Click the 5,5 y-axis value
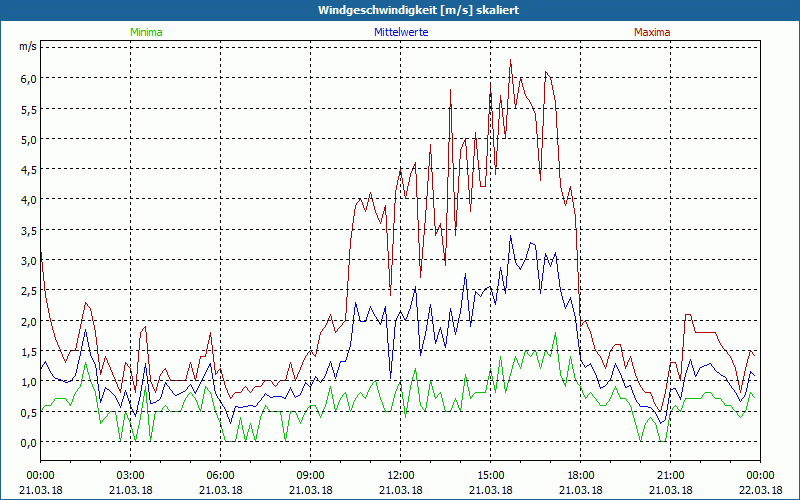The width and height of the screenshot is (800, 500). tap(29, 109)
